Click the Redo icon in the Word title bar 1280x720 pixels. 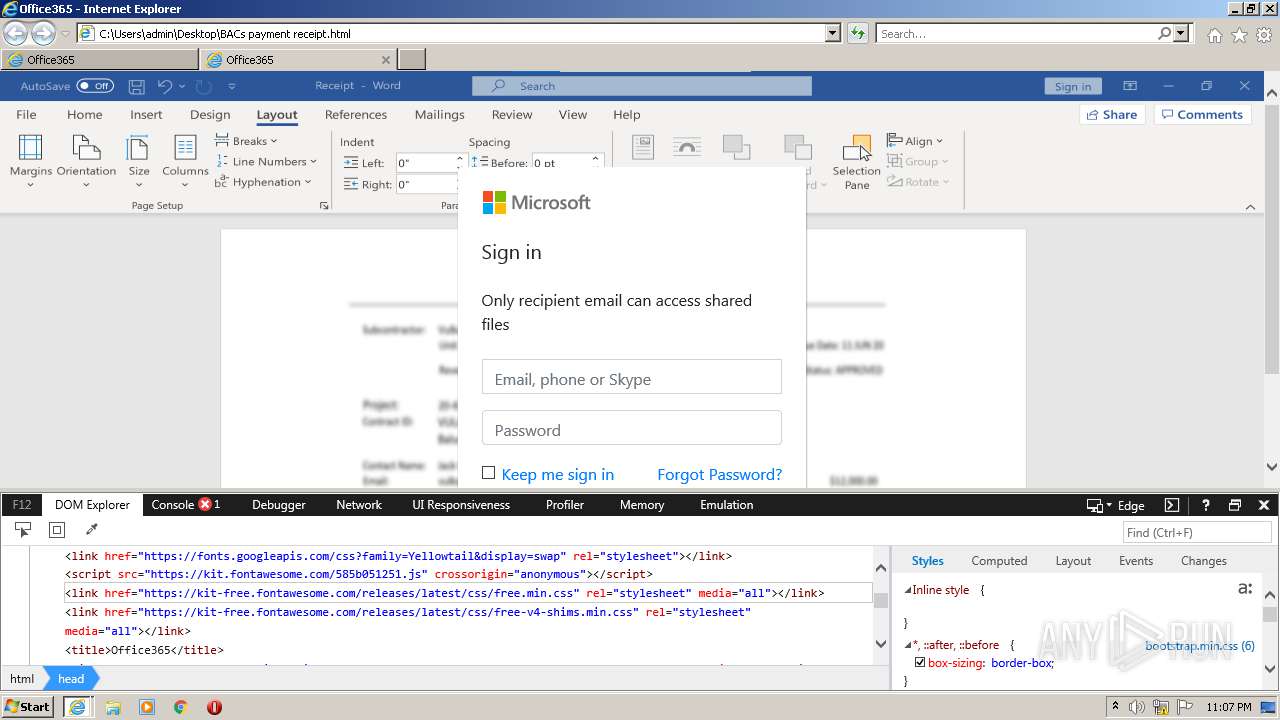click(204, 86)
